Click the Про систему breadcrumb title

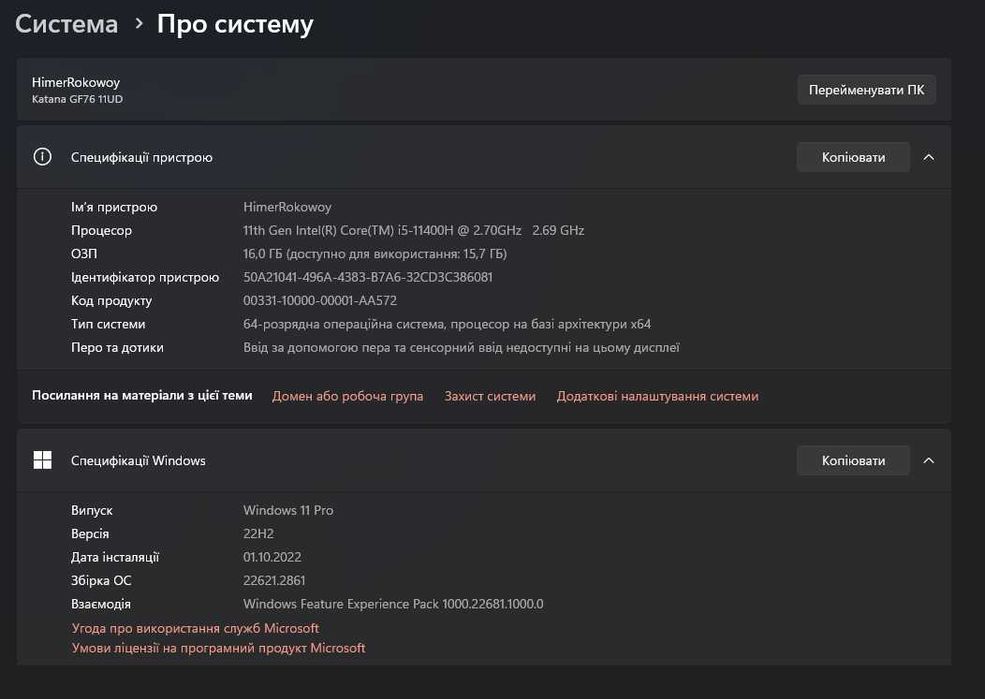pos(235,24)
